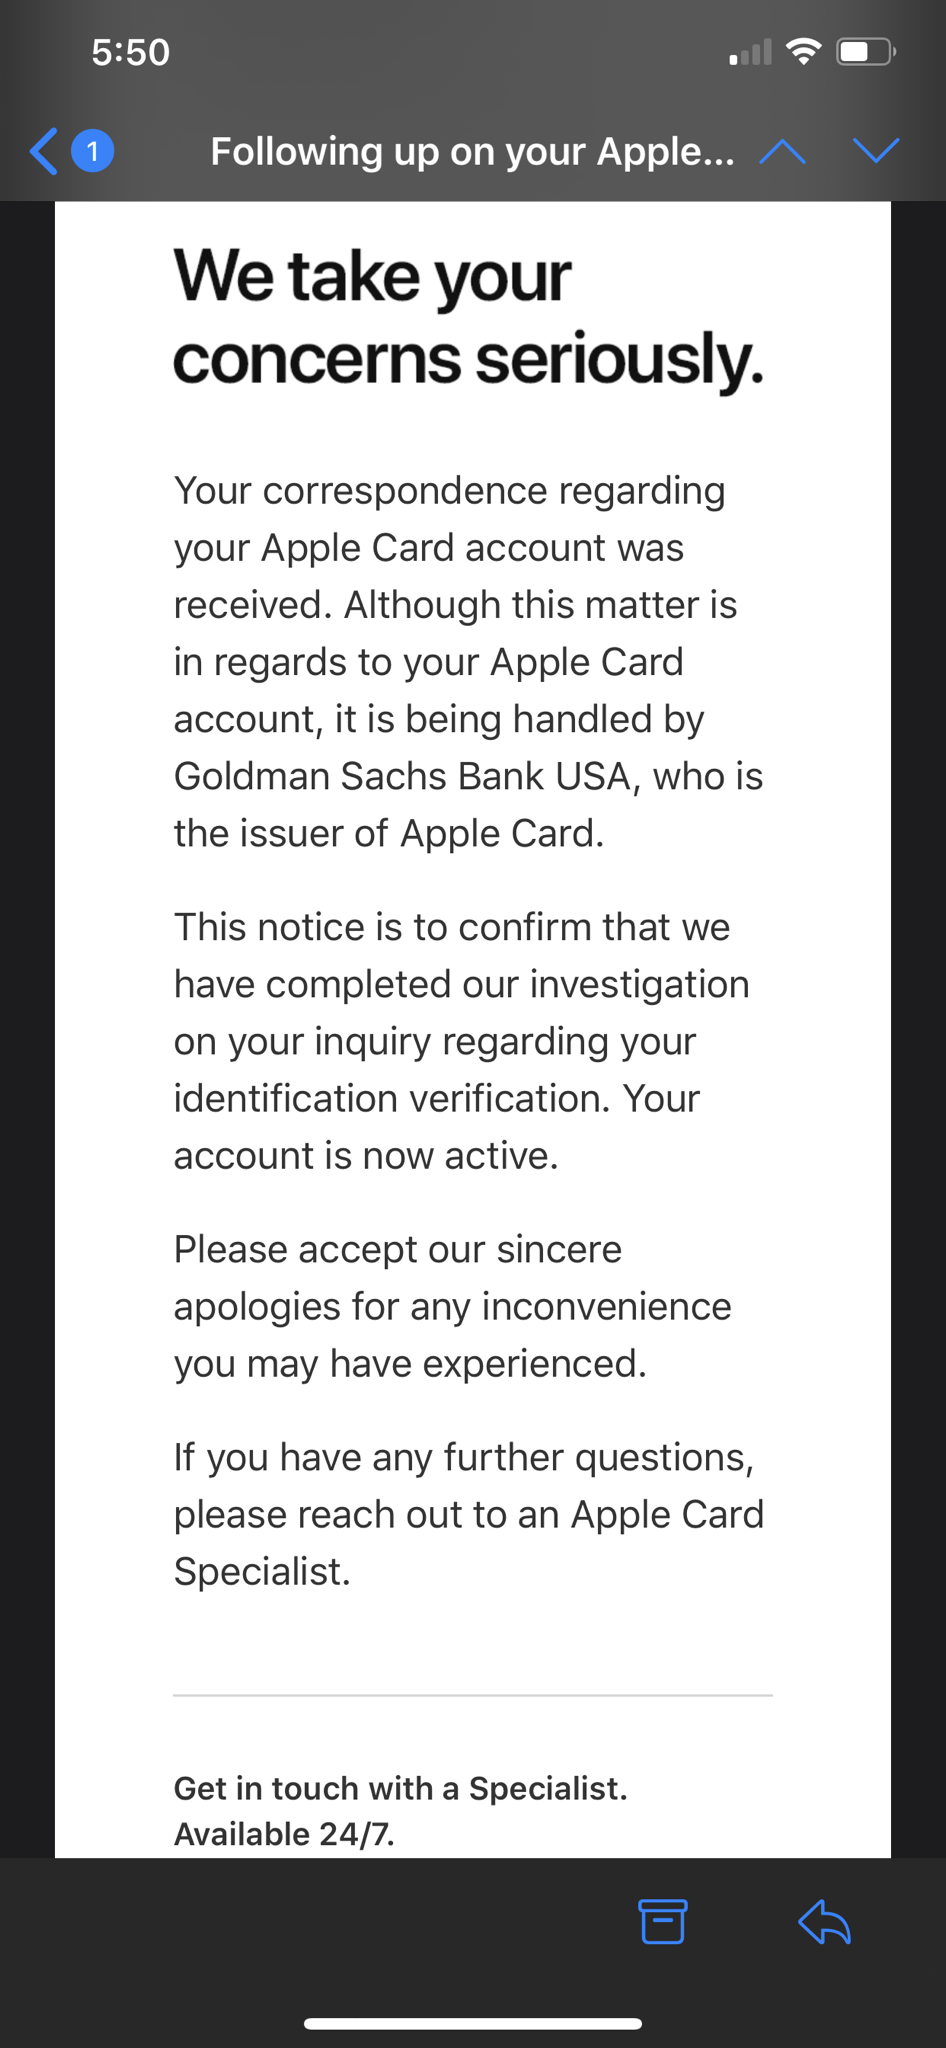This screenshot has height=2048, width=946.
Task: Tap the 'Goldman Sachs Bank USA' text
Action: point(403,776)
